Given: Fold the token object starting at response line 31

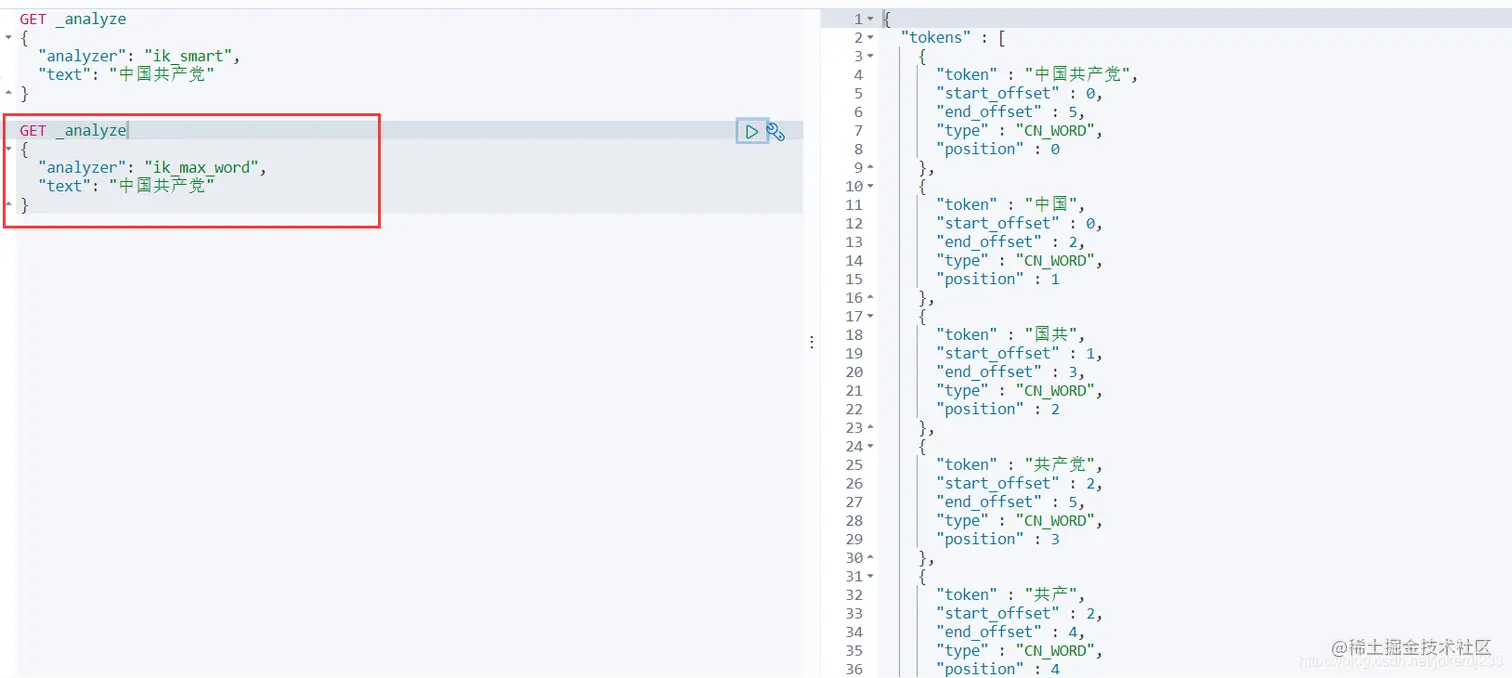Looking at the screenshot, I should (870, 576).
